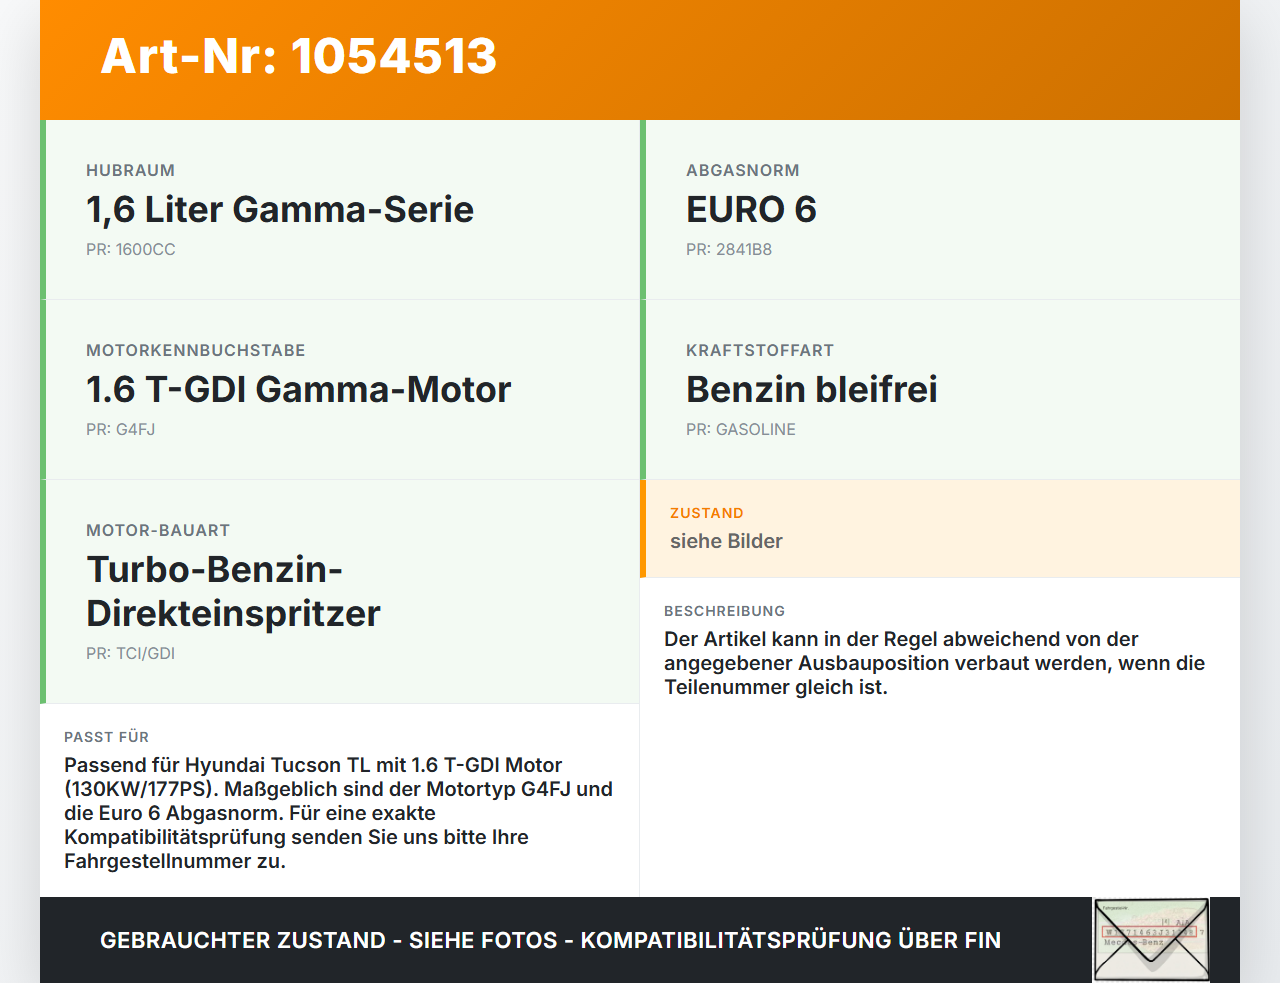Click the paragraph starting 'Passend für Hyundai Tucson'
Screen dimensions: 1280x983
coord(339,813)
